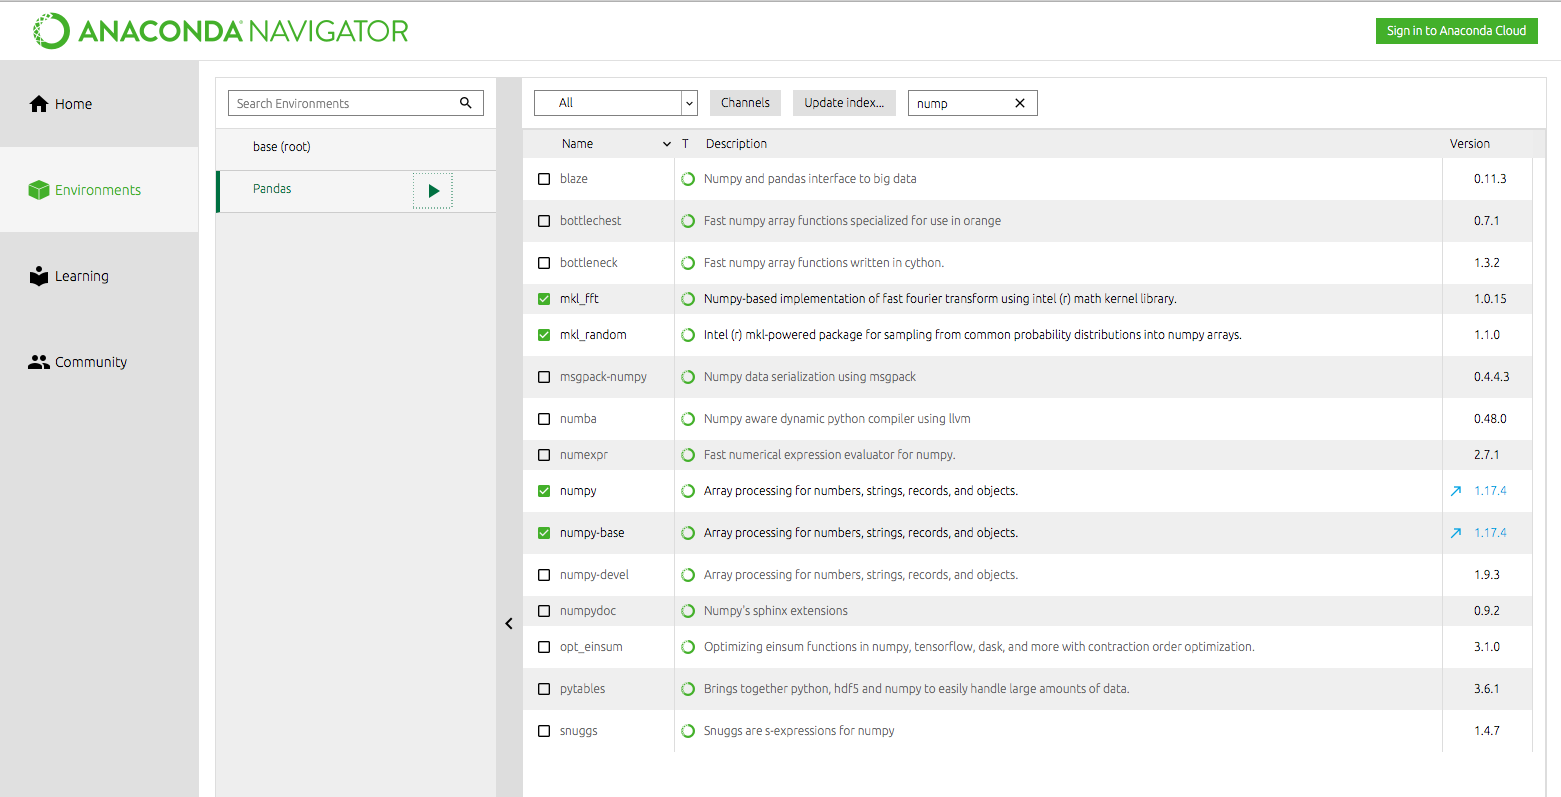Check the bottlechest package checkbox
The image size is (1561, 797).
[x=544, y=221]
